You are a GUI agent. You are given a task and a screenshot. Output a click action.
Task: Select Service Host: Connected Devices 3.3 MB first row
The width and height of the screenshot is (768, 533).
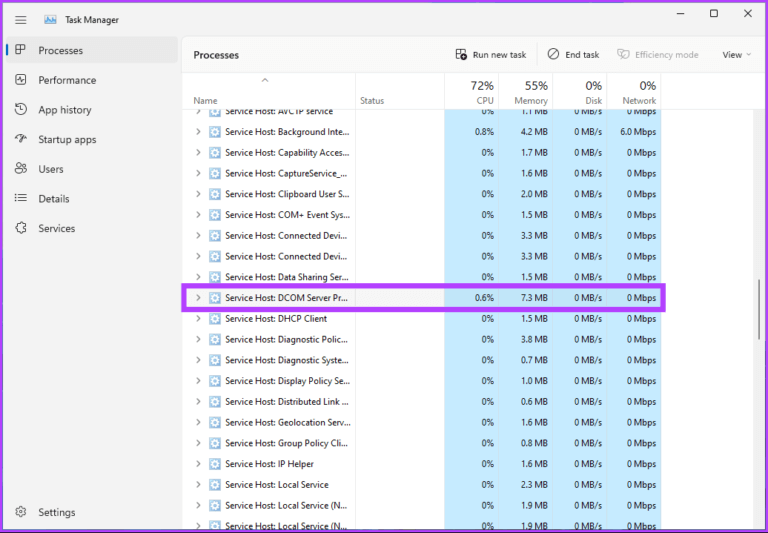tap(422, 236)
